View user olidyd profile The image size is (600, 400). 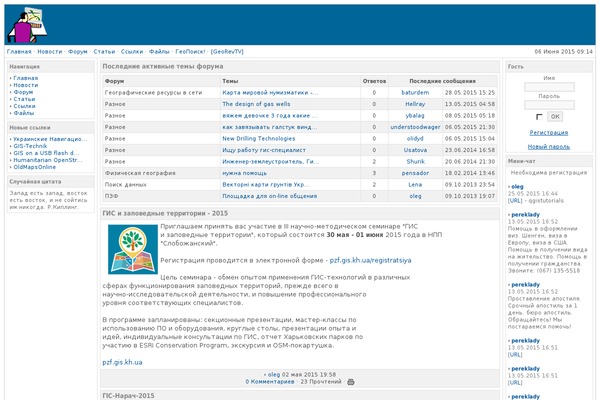tap(415, 139)
